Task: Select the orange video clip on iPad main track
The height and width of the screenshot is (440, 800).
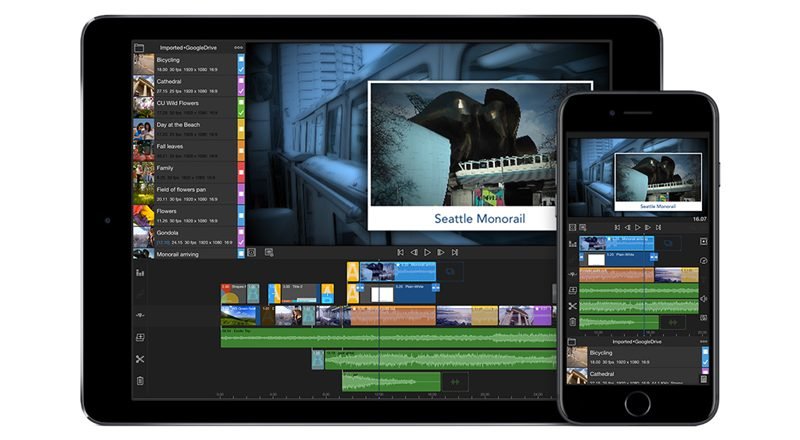Action: pyautogui.click(x=393, y=315)
